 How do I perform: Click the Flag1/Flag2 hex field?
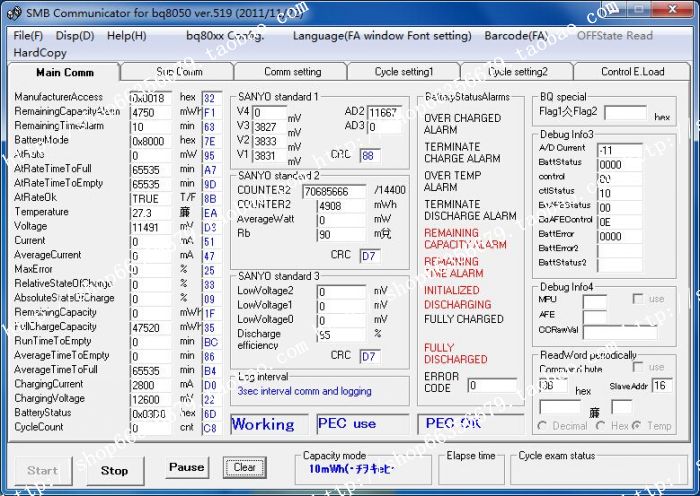(x=625, y=113)
